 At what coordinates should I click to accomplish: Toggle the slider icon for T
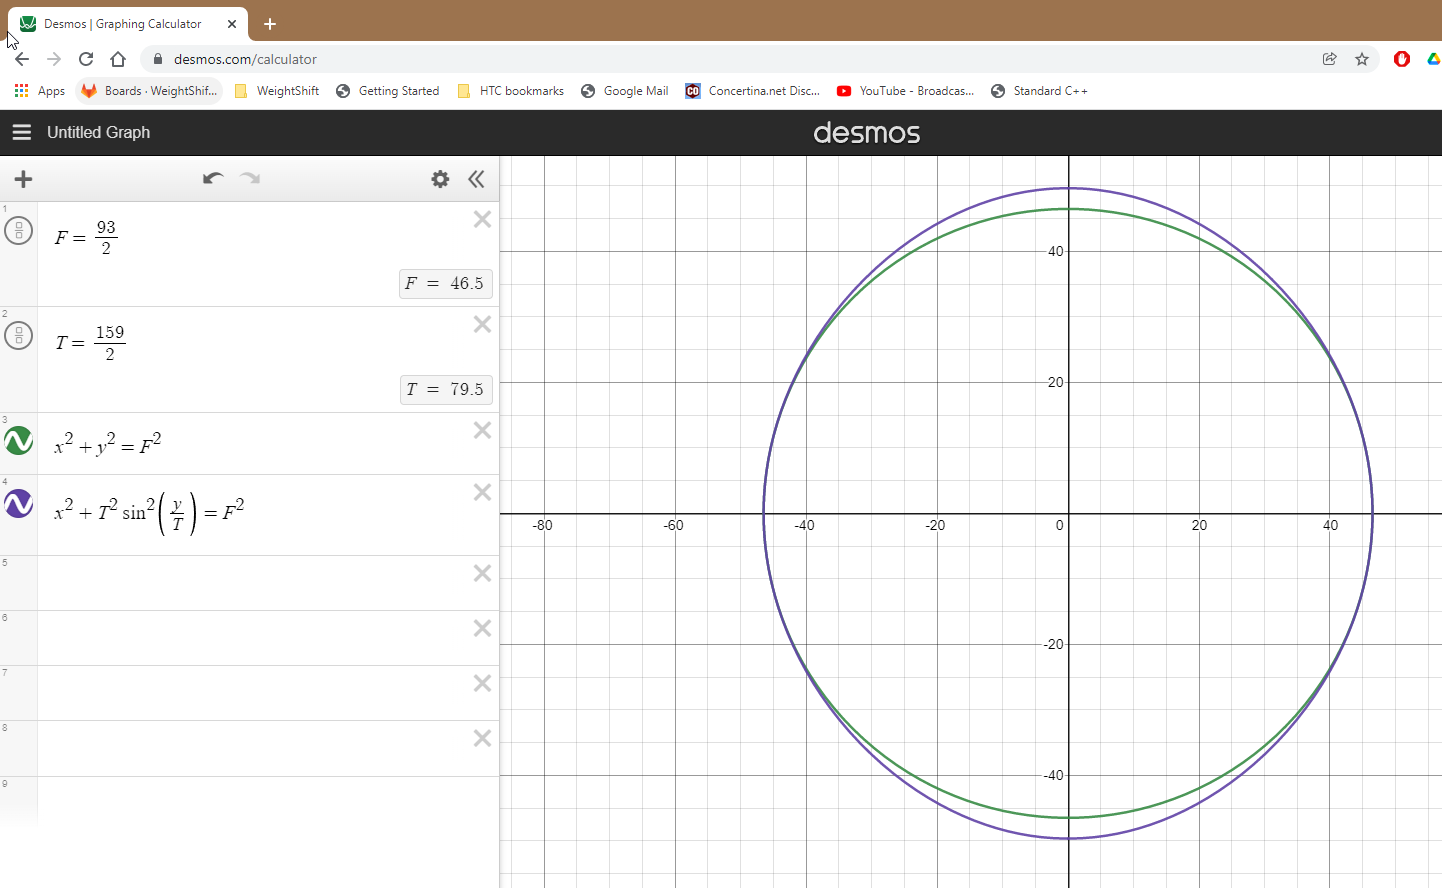[x=19, y=336]
